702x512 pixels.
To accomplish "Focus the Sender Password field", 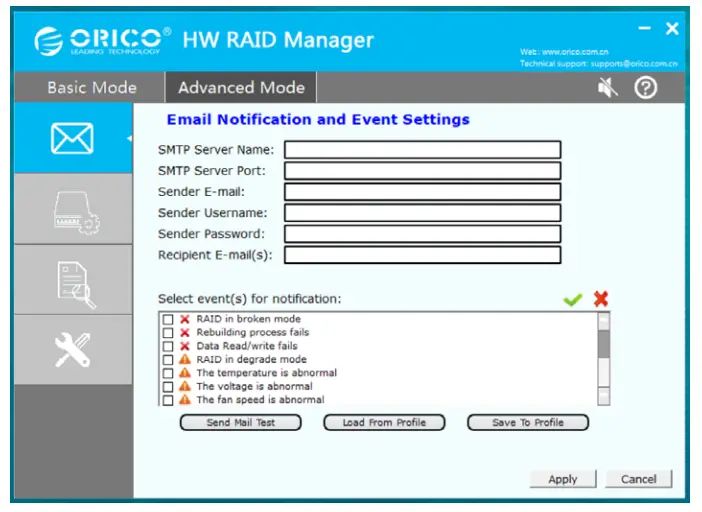I will click(x=423, y=234).
